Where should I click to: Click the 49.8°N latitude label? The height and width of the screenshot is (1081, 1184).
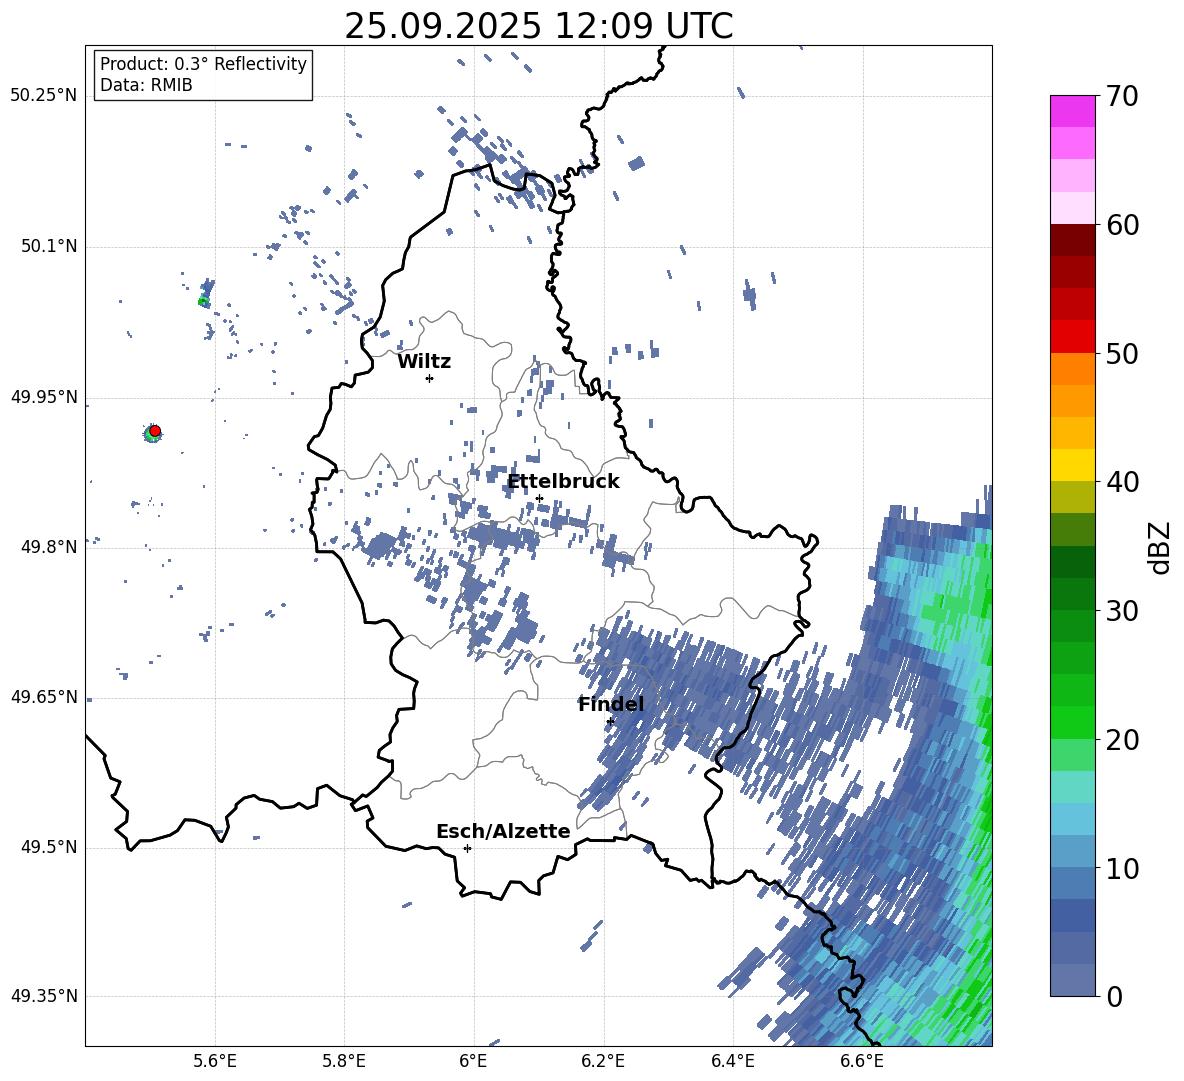49,547
